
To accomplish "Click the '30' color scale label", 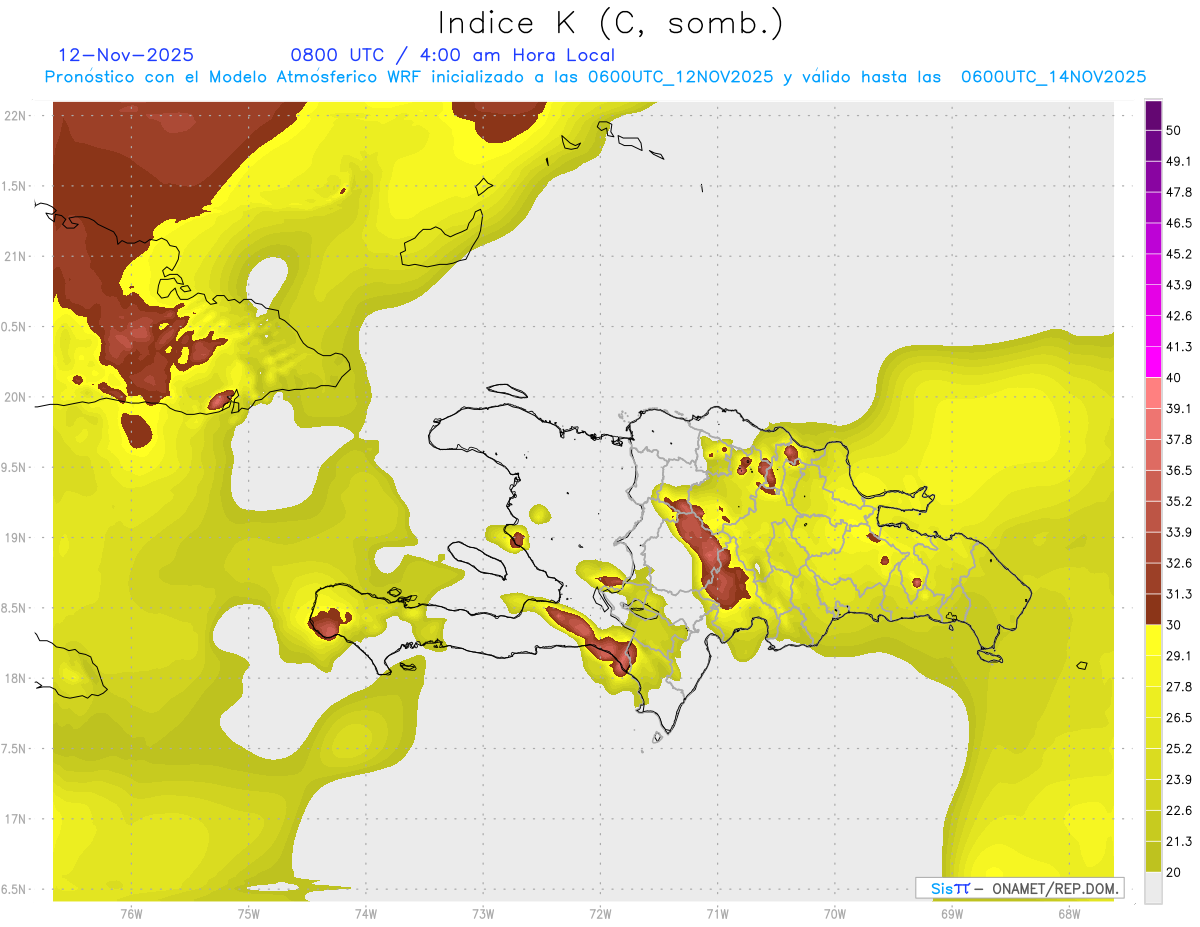I will (1174, 625).
